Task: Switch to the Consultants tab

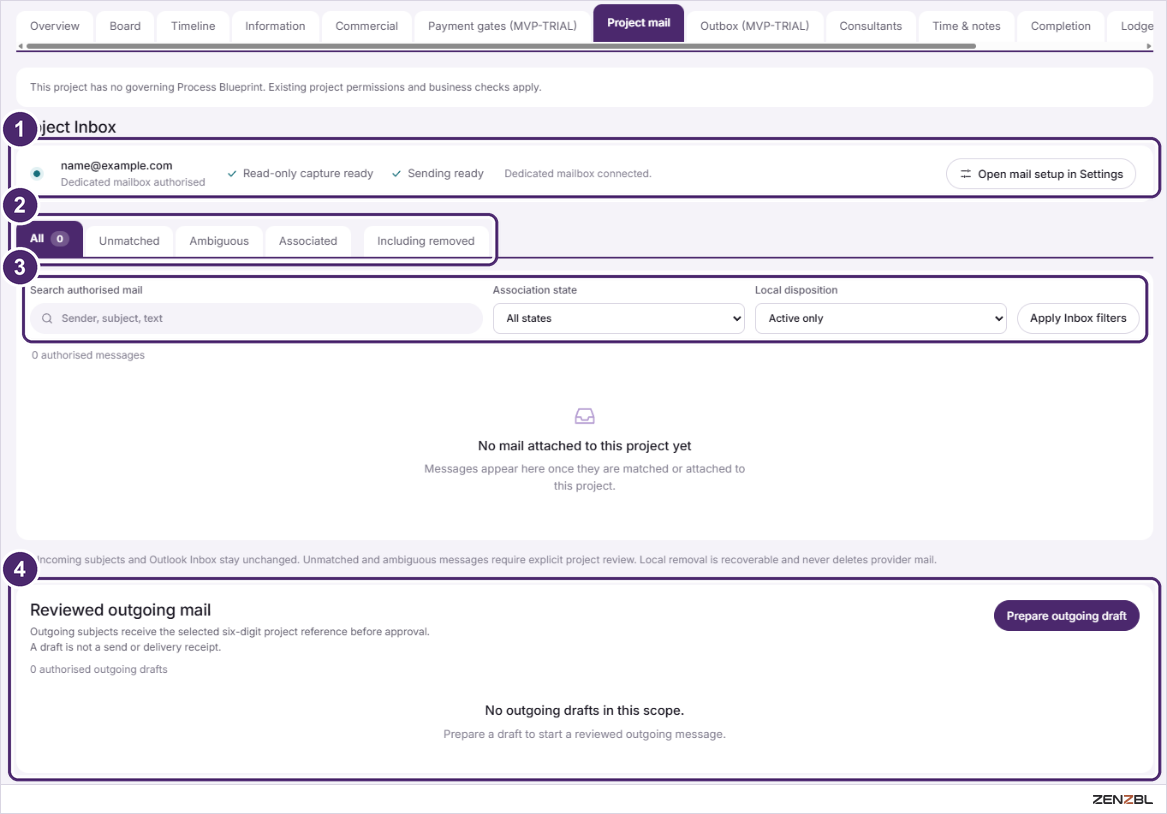Action: pyautogui.click(x=870, y=26)
